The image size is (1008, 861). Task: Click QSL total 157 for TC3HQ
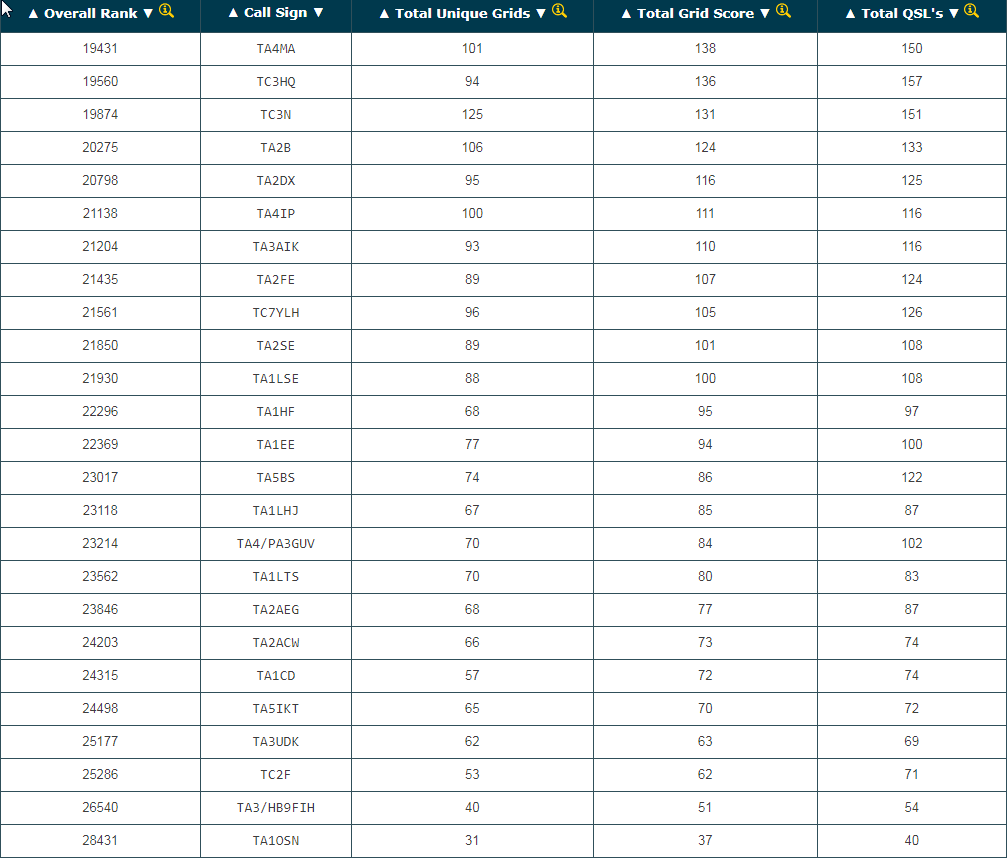(x=912, y=81)
